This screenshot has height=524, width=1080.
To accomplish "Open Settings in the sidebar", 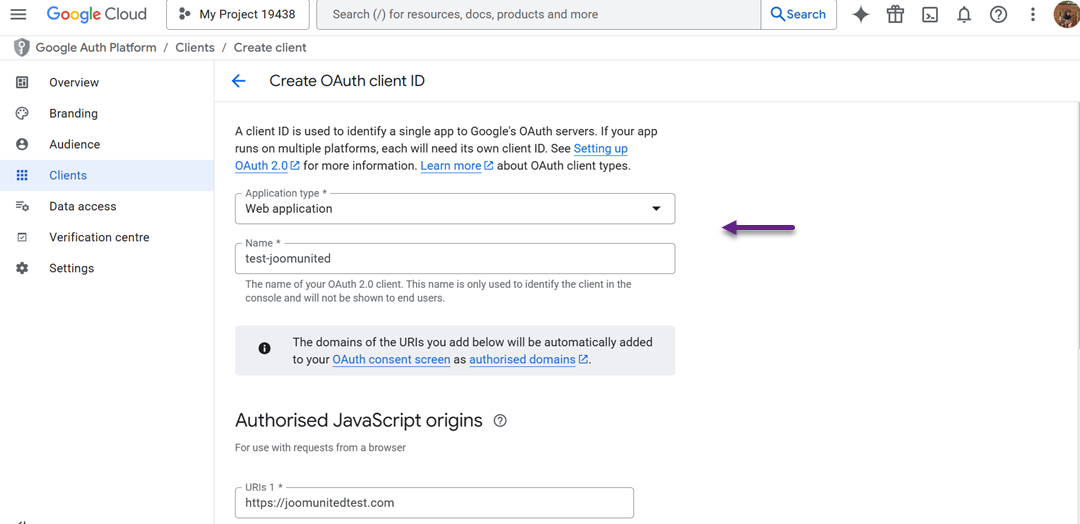I will coord(107,269).
